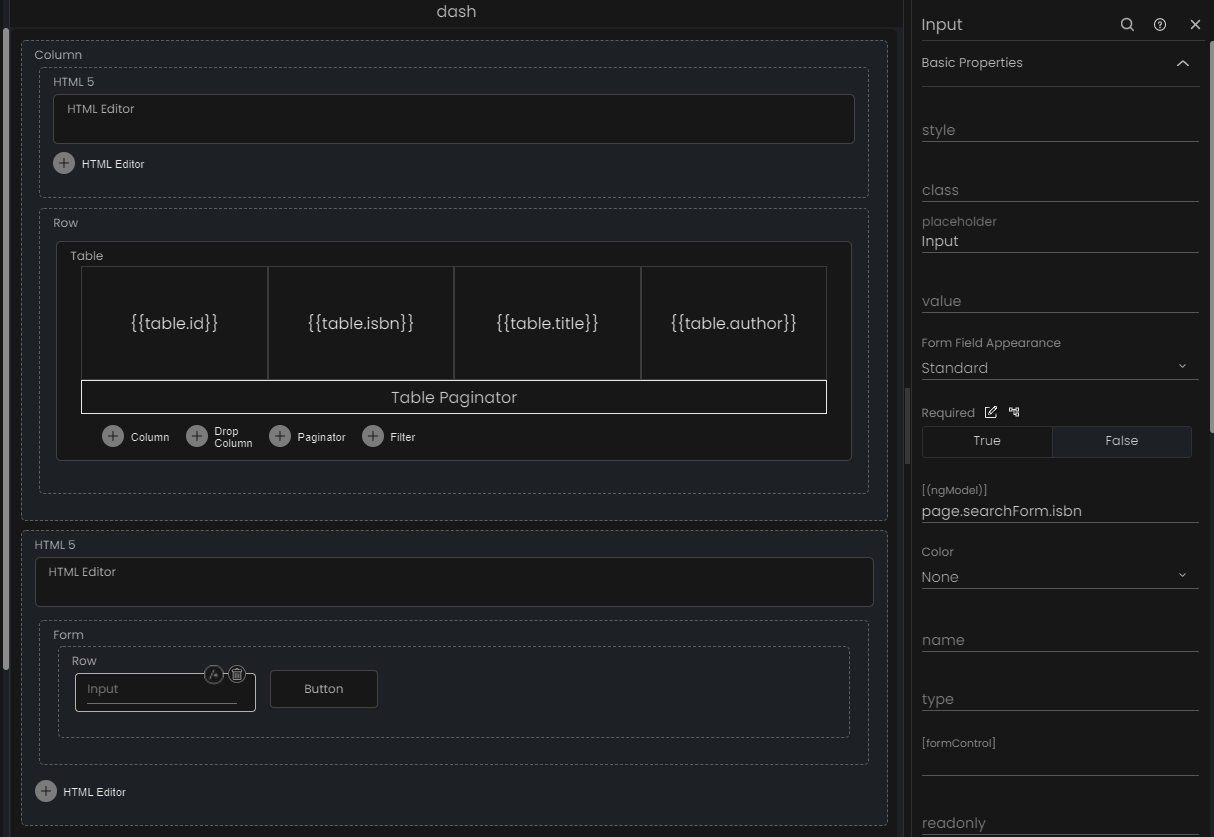Click the edit icon above the Input field

213,674
